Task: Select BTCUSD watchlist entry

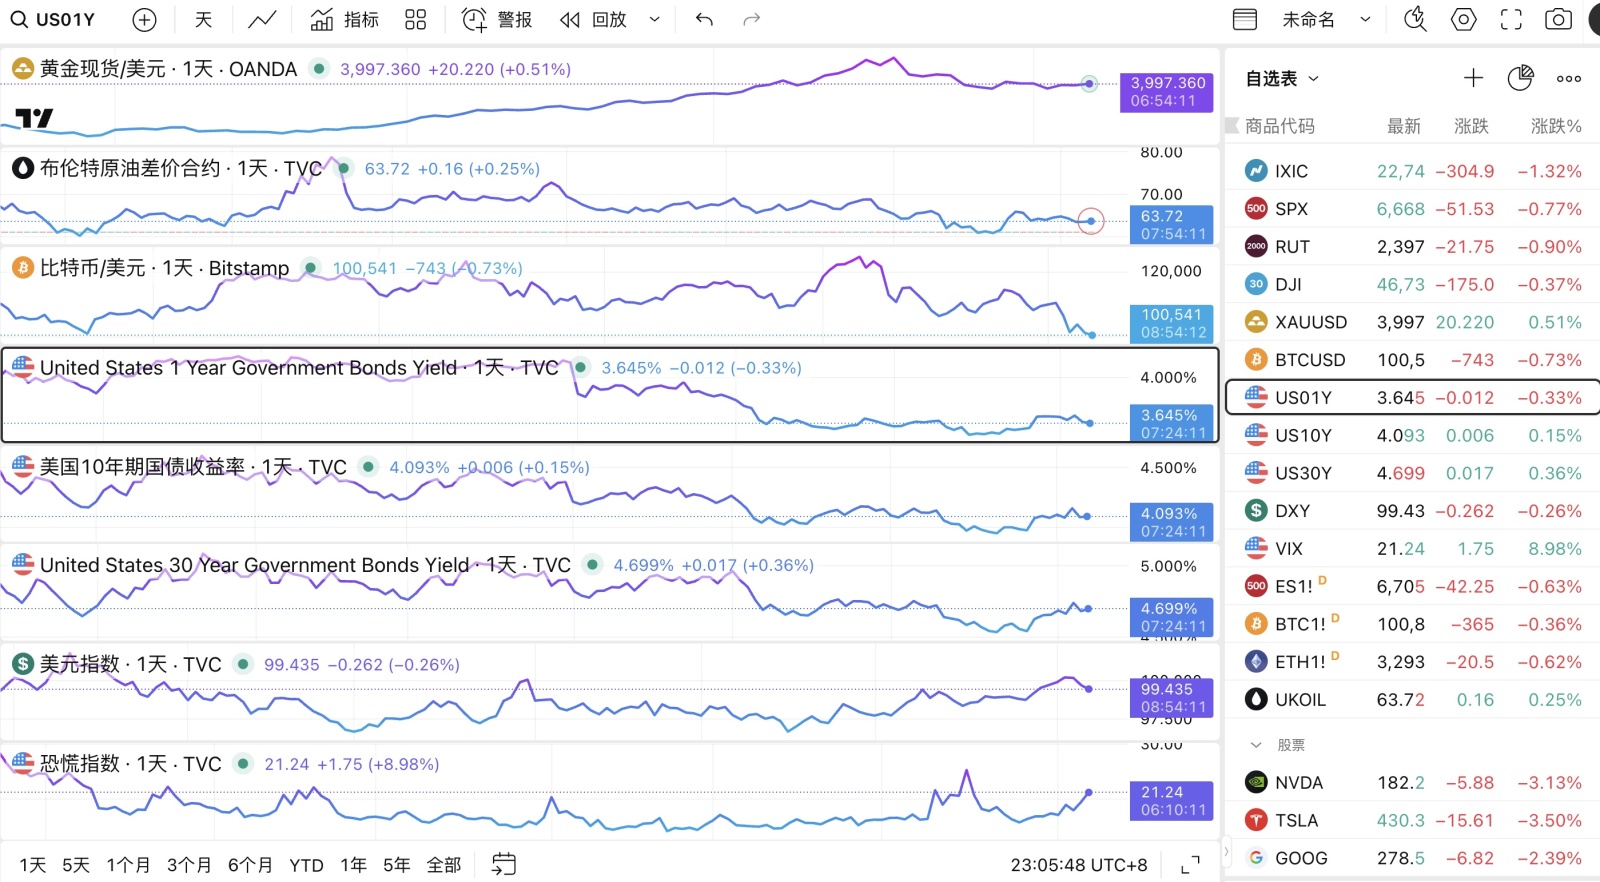Action: point(1412,360)
